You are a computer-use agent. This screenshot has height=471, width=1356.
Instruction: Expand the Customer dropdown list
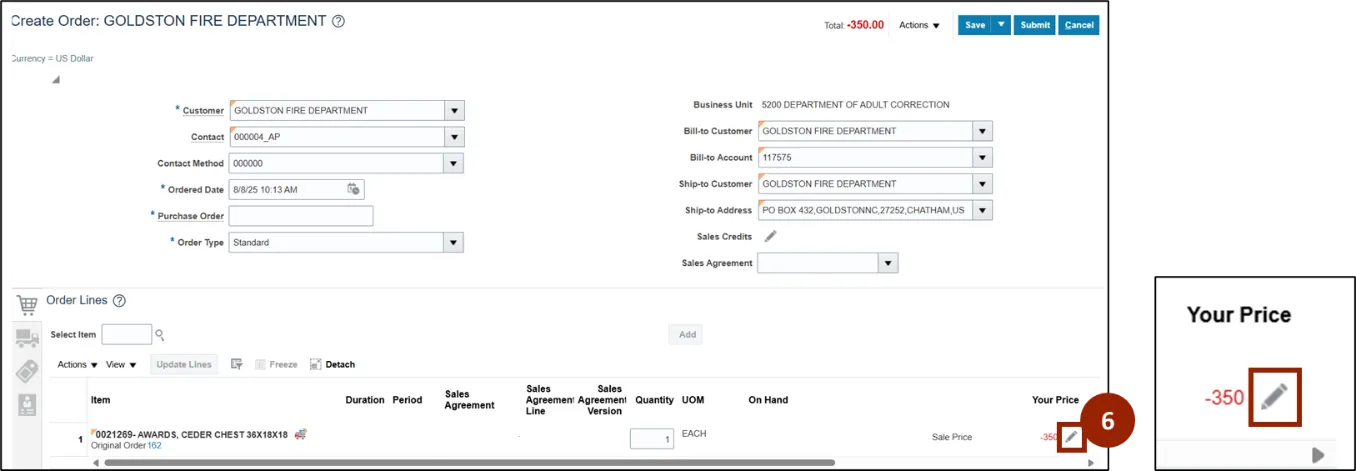[x=454, y=111]
